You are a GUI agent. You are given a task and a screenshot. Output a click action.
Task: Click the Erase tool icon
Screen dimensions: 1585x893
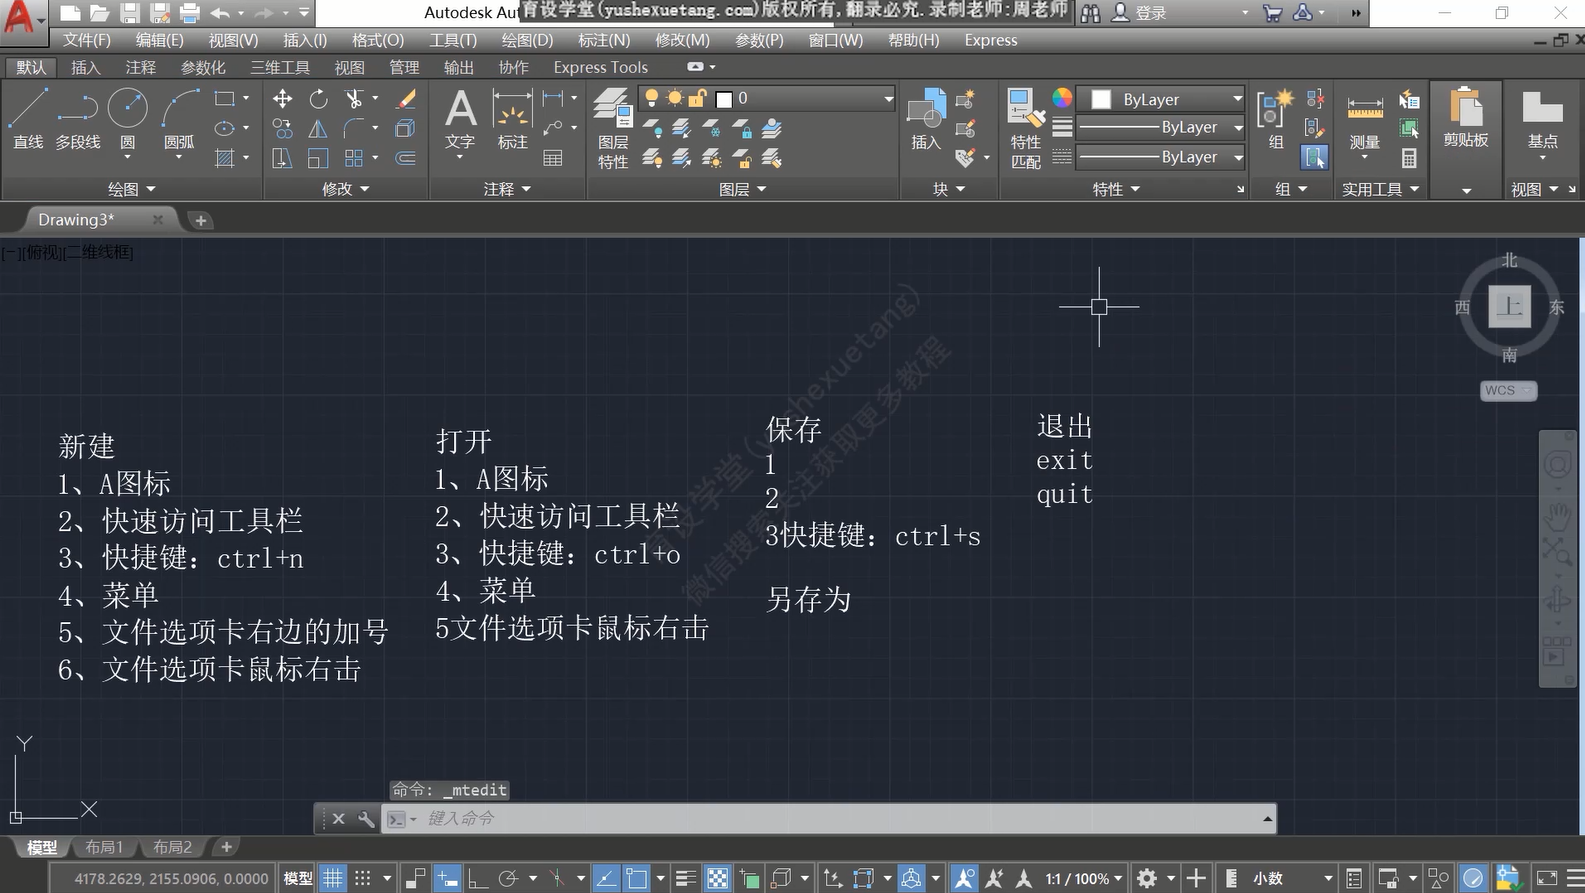coord(405,99)
